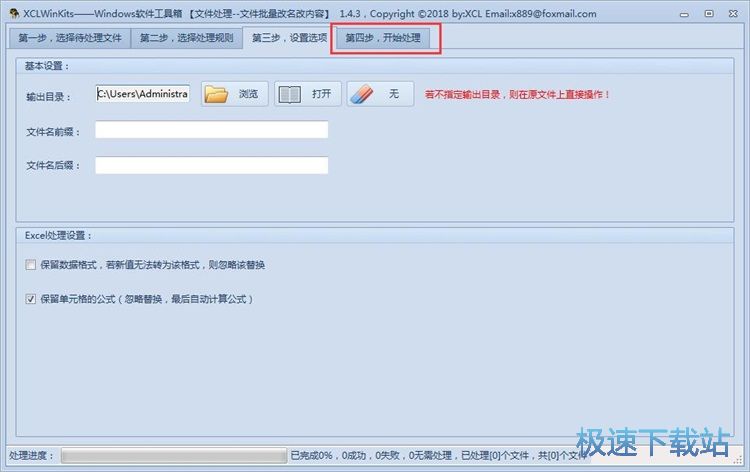
Task: Switch to the 第一步,选择待处理文件 tab
Action: coord(70,37)
